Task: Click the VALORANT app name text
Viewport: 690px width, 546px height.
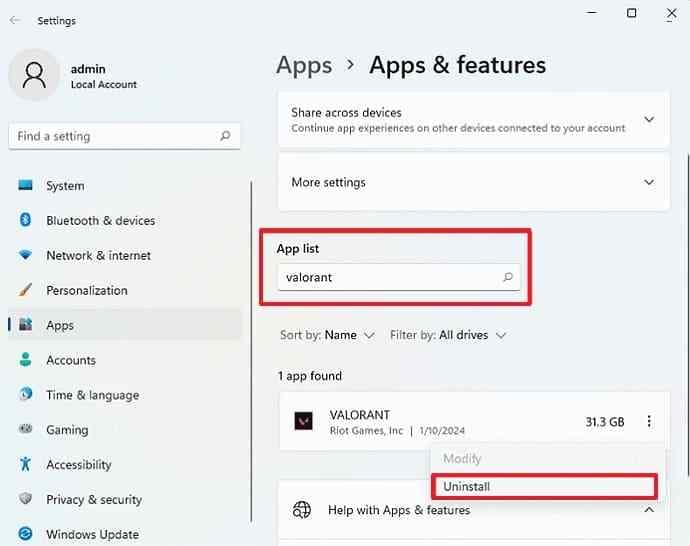Action: (360, 415)
